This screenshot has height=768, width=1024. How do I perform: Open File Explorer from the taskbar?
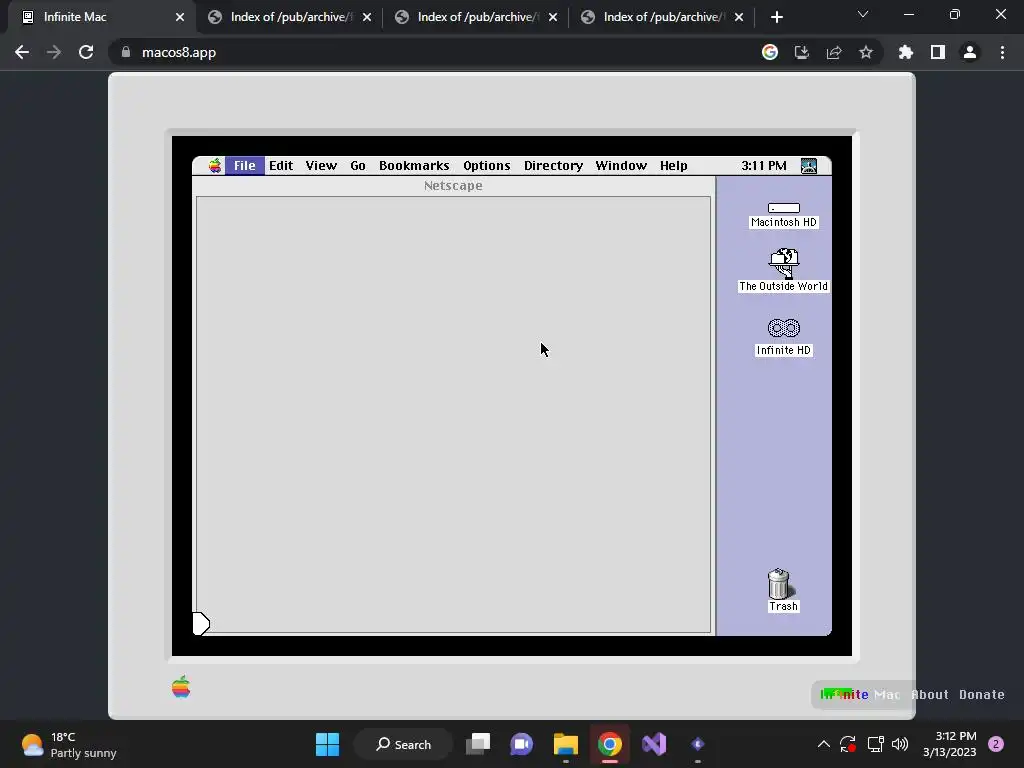(x=566, y=744)
